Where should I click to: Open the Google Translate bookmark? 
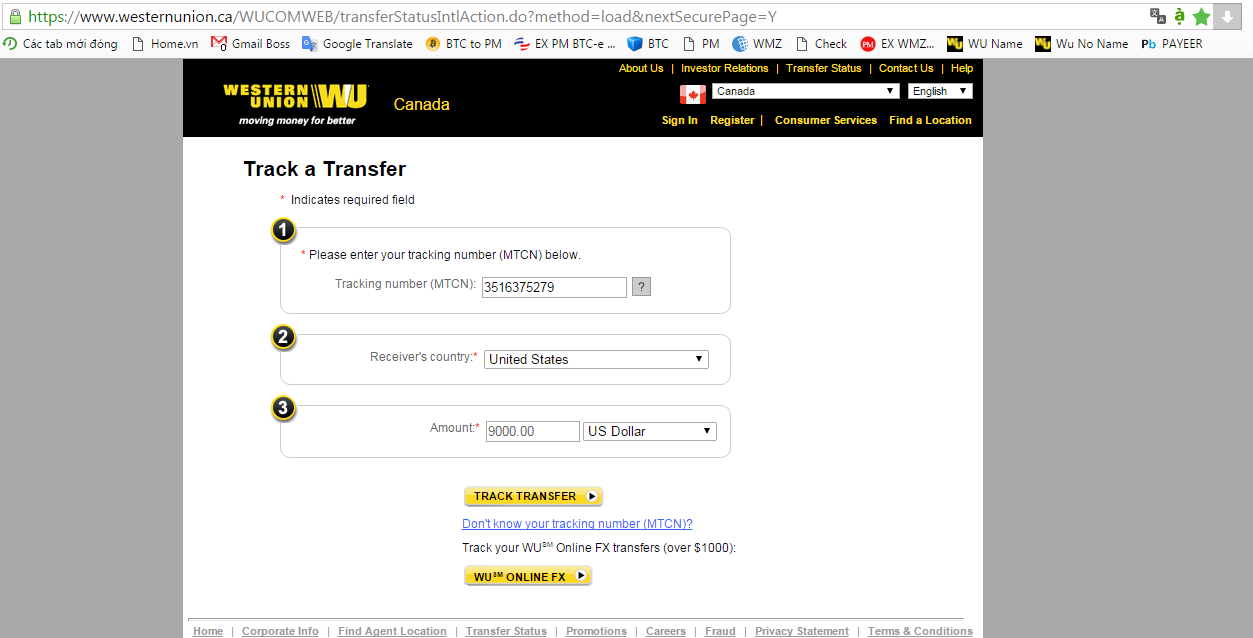tap(357, 44)
